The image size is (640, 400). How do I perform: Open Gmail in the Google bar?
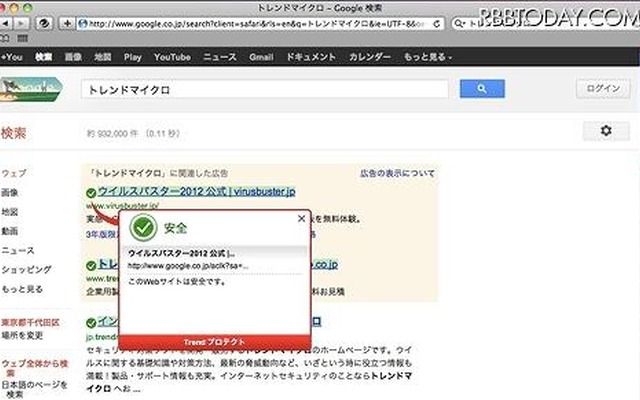point(261,57)
